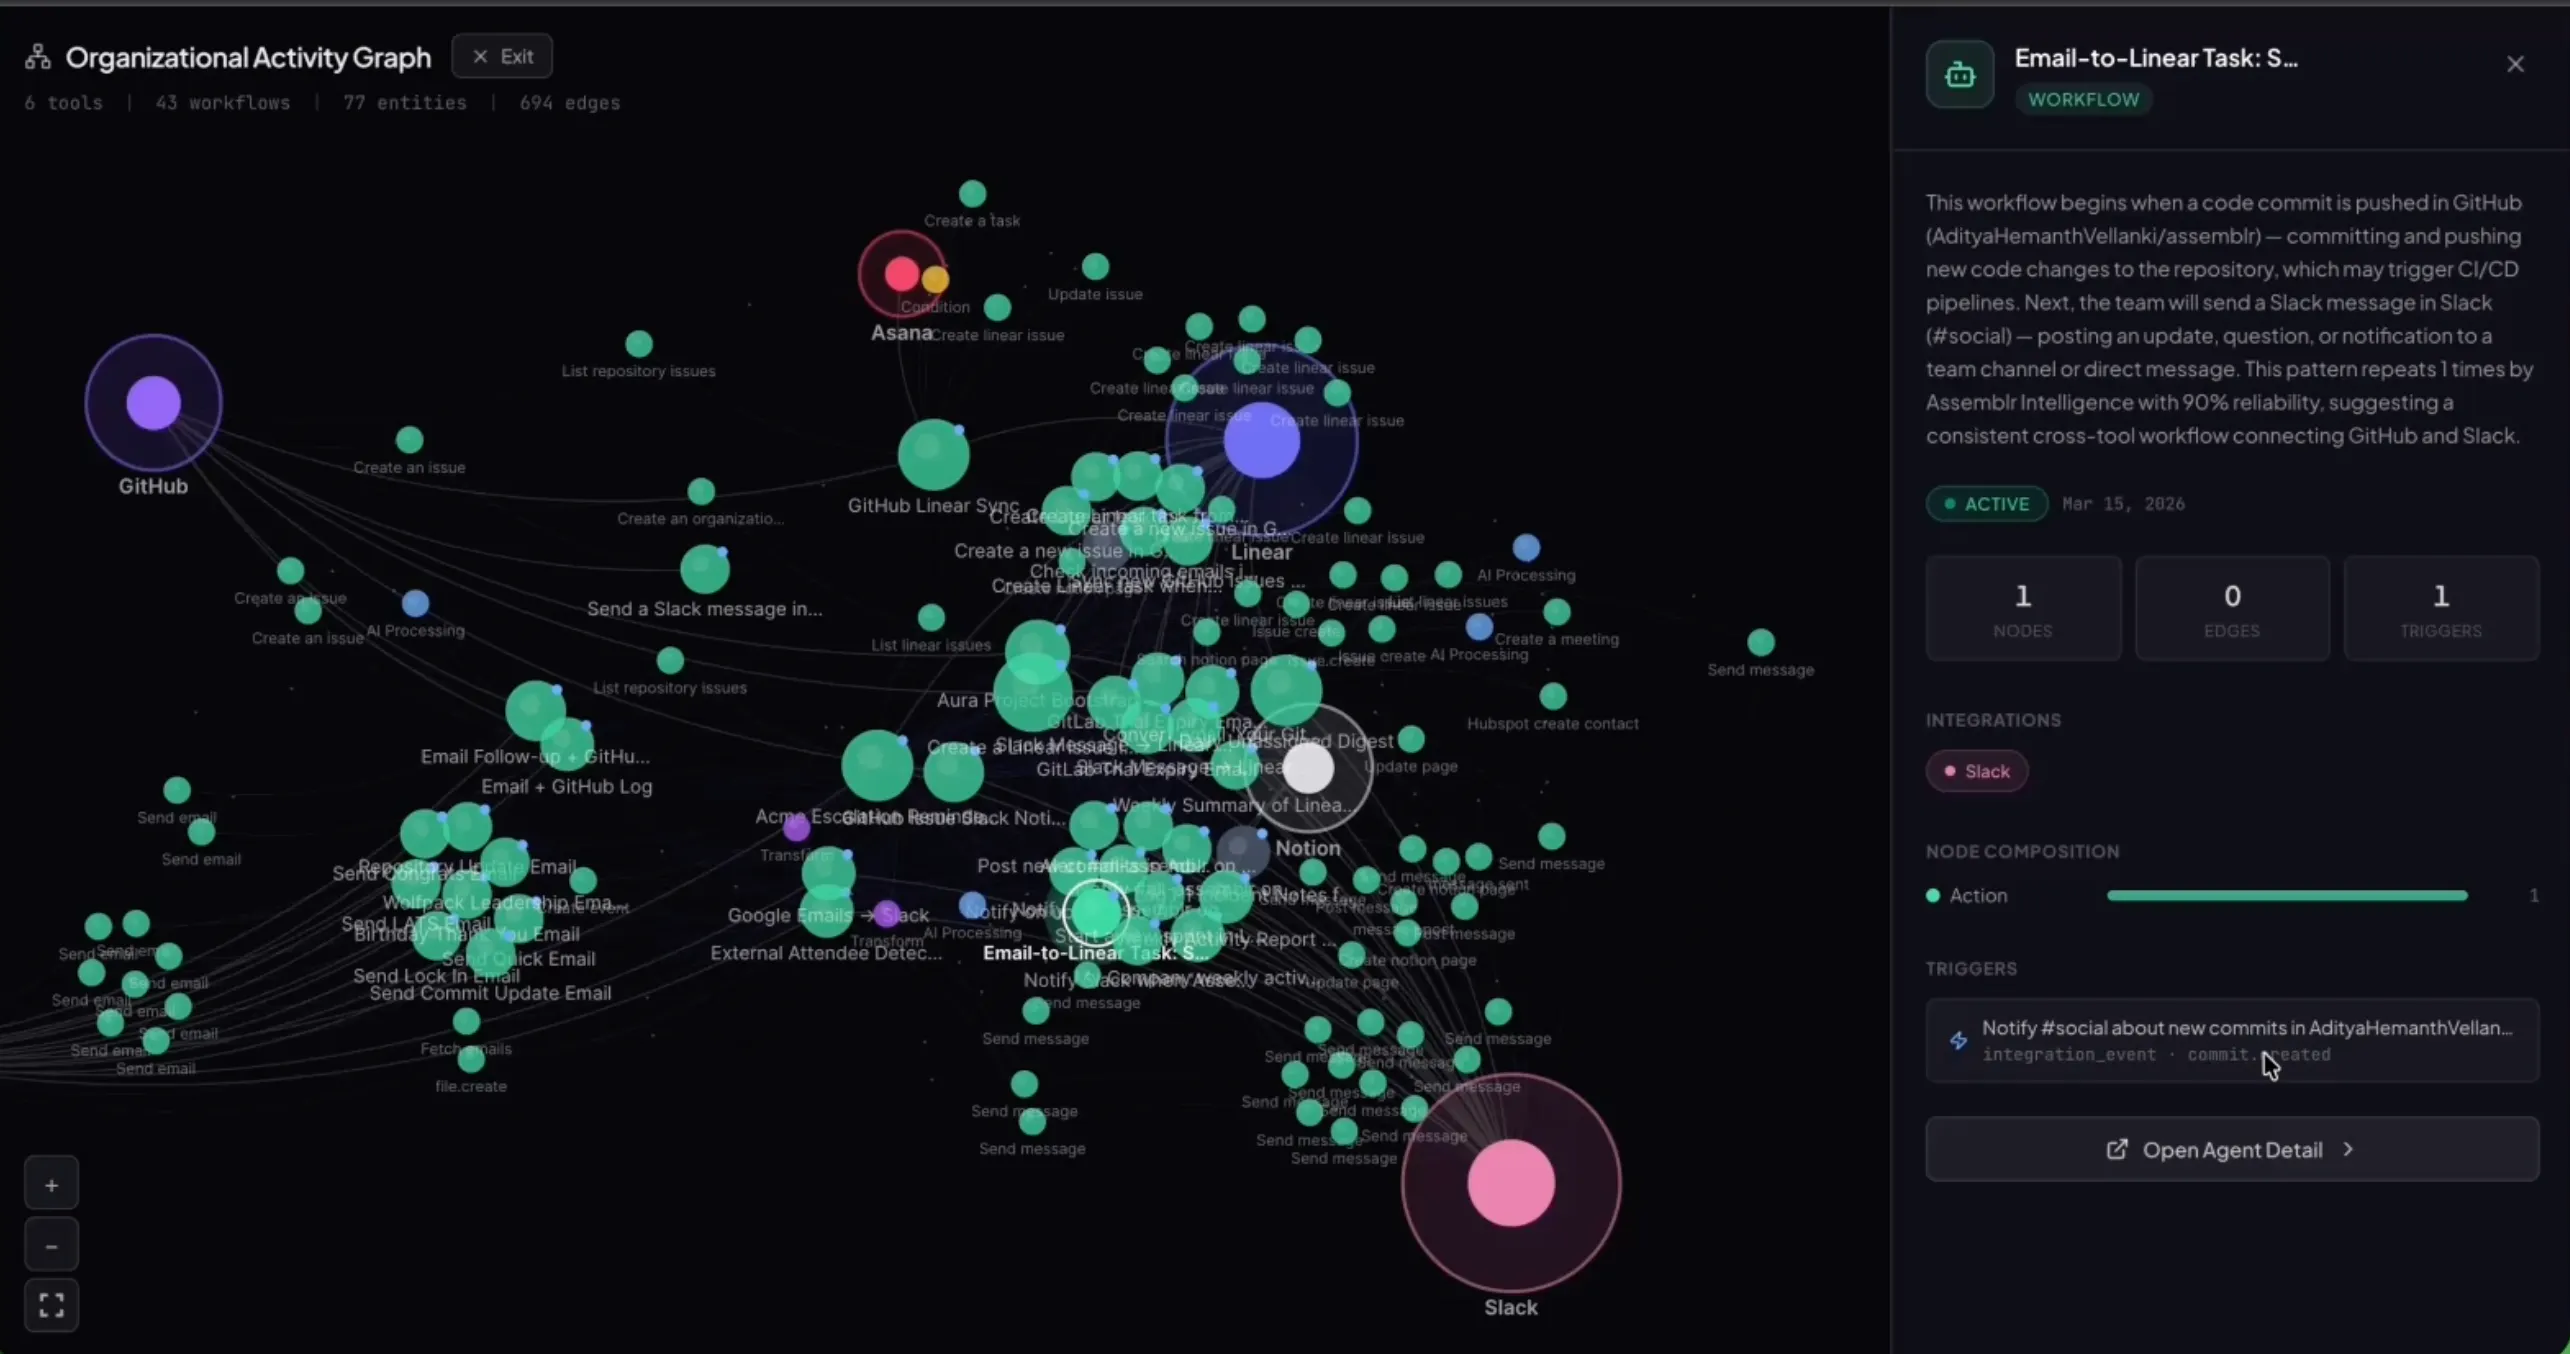Select the white Notion tool node
Image resolution: width=2570 pixels, height=1354 pixels.
1308,768
